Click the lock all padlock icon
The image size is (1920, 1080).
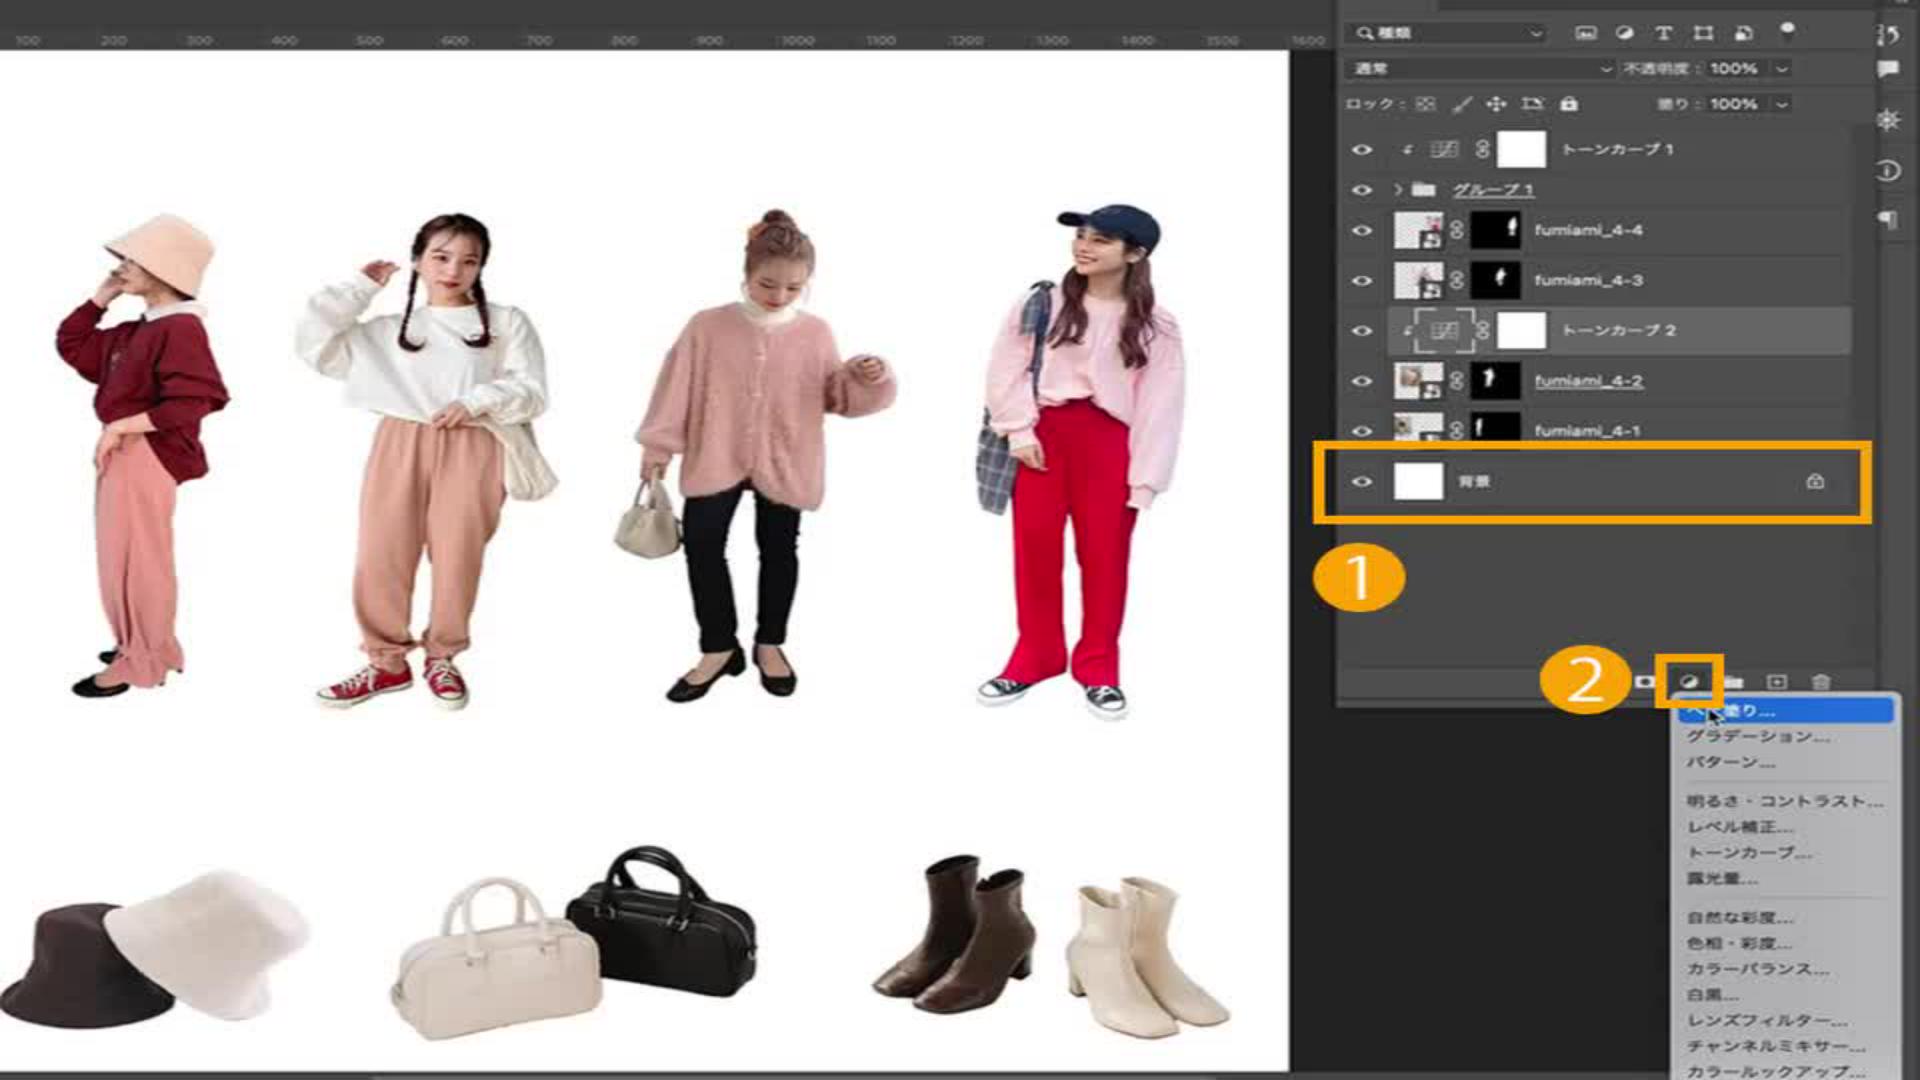pos(1569,104)
